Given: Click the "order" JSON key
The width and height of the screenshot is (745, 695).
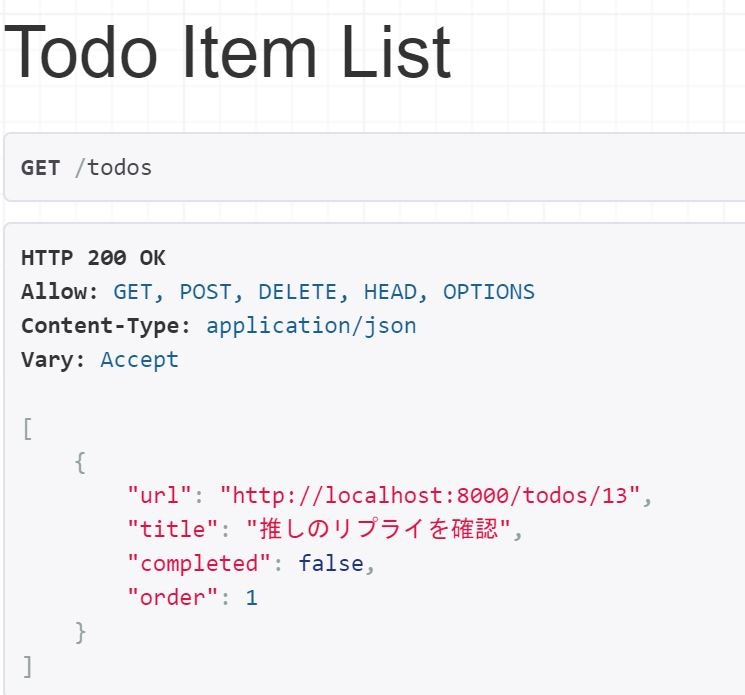Looking at the screenshot, I should pos(172,598).
